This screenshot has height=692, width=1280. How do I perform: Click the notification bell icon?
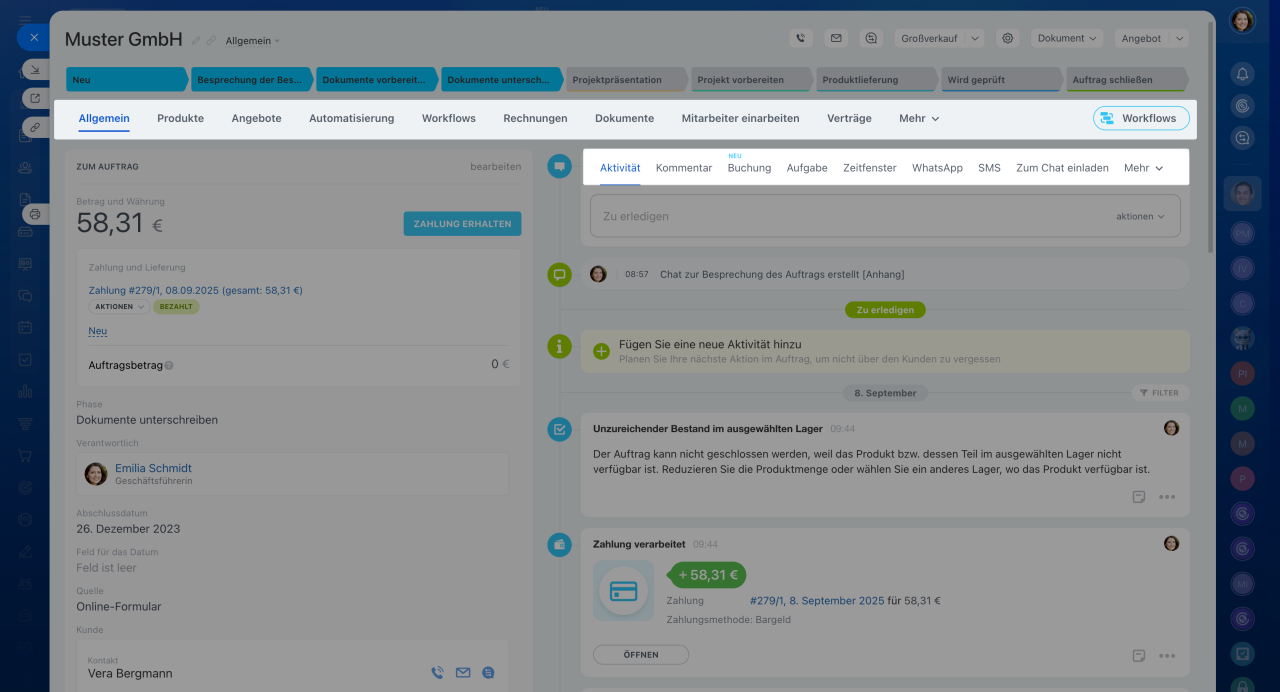[1242, 74]
